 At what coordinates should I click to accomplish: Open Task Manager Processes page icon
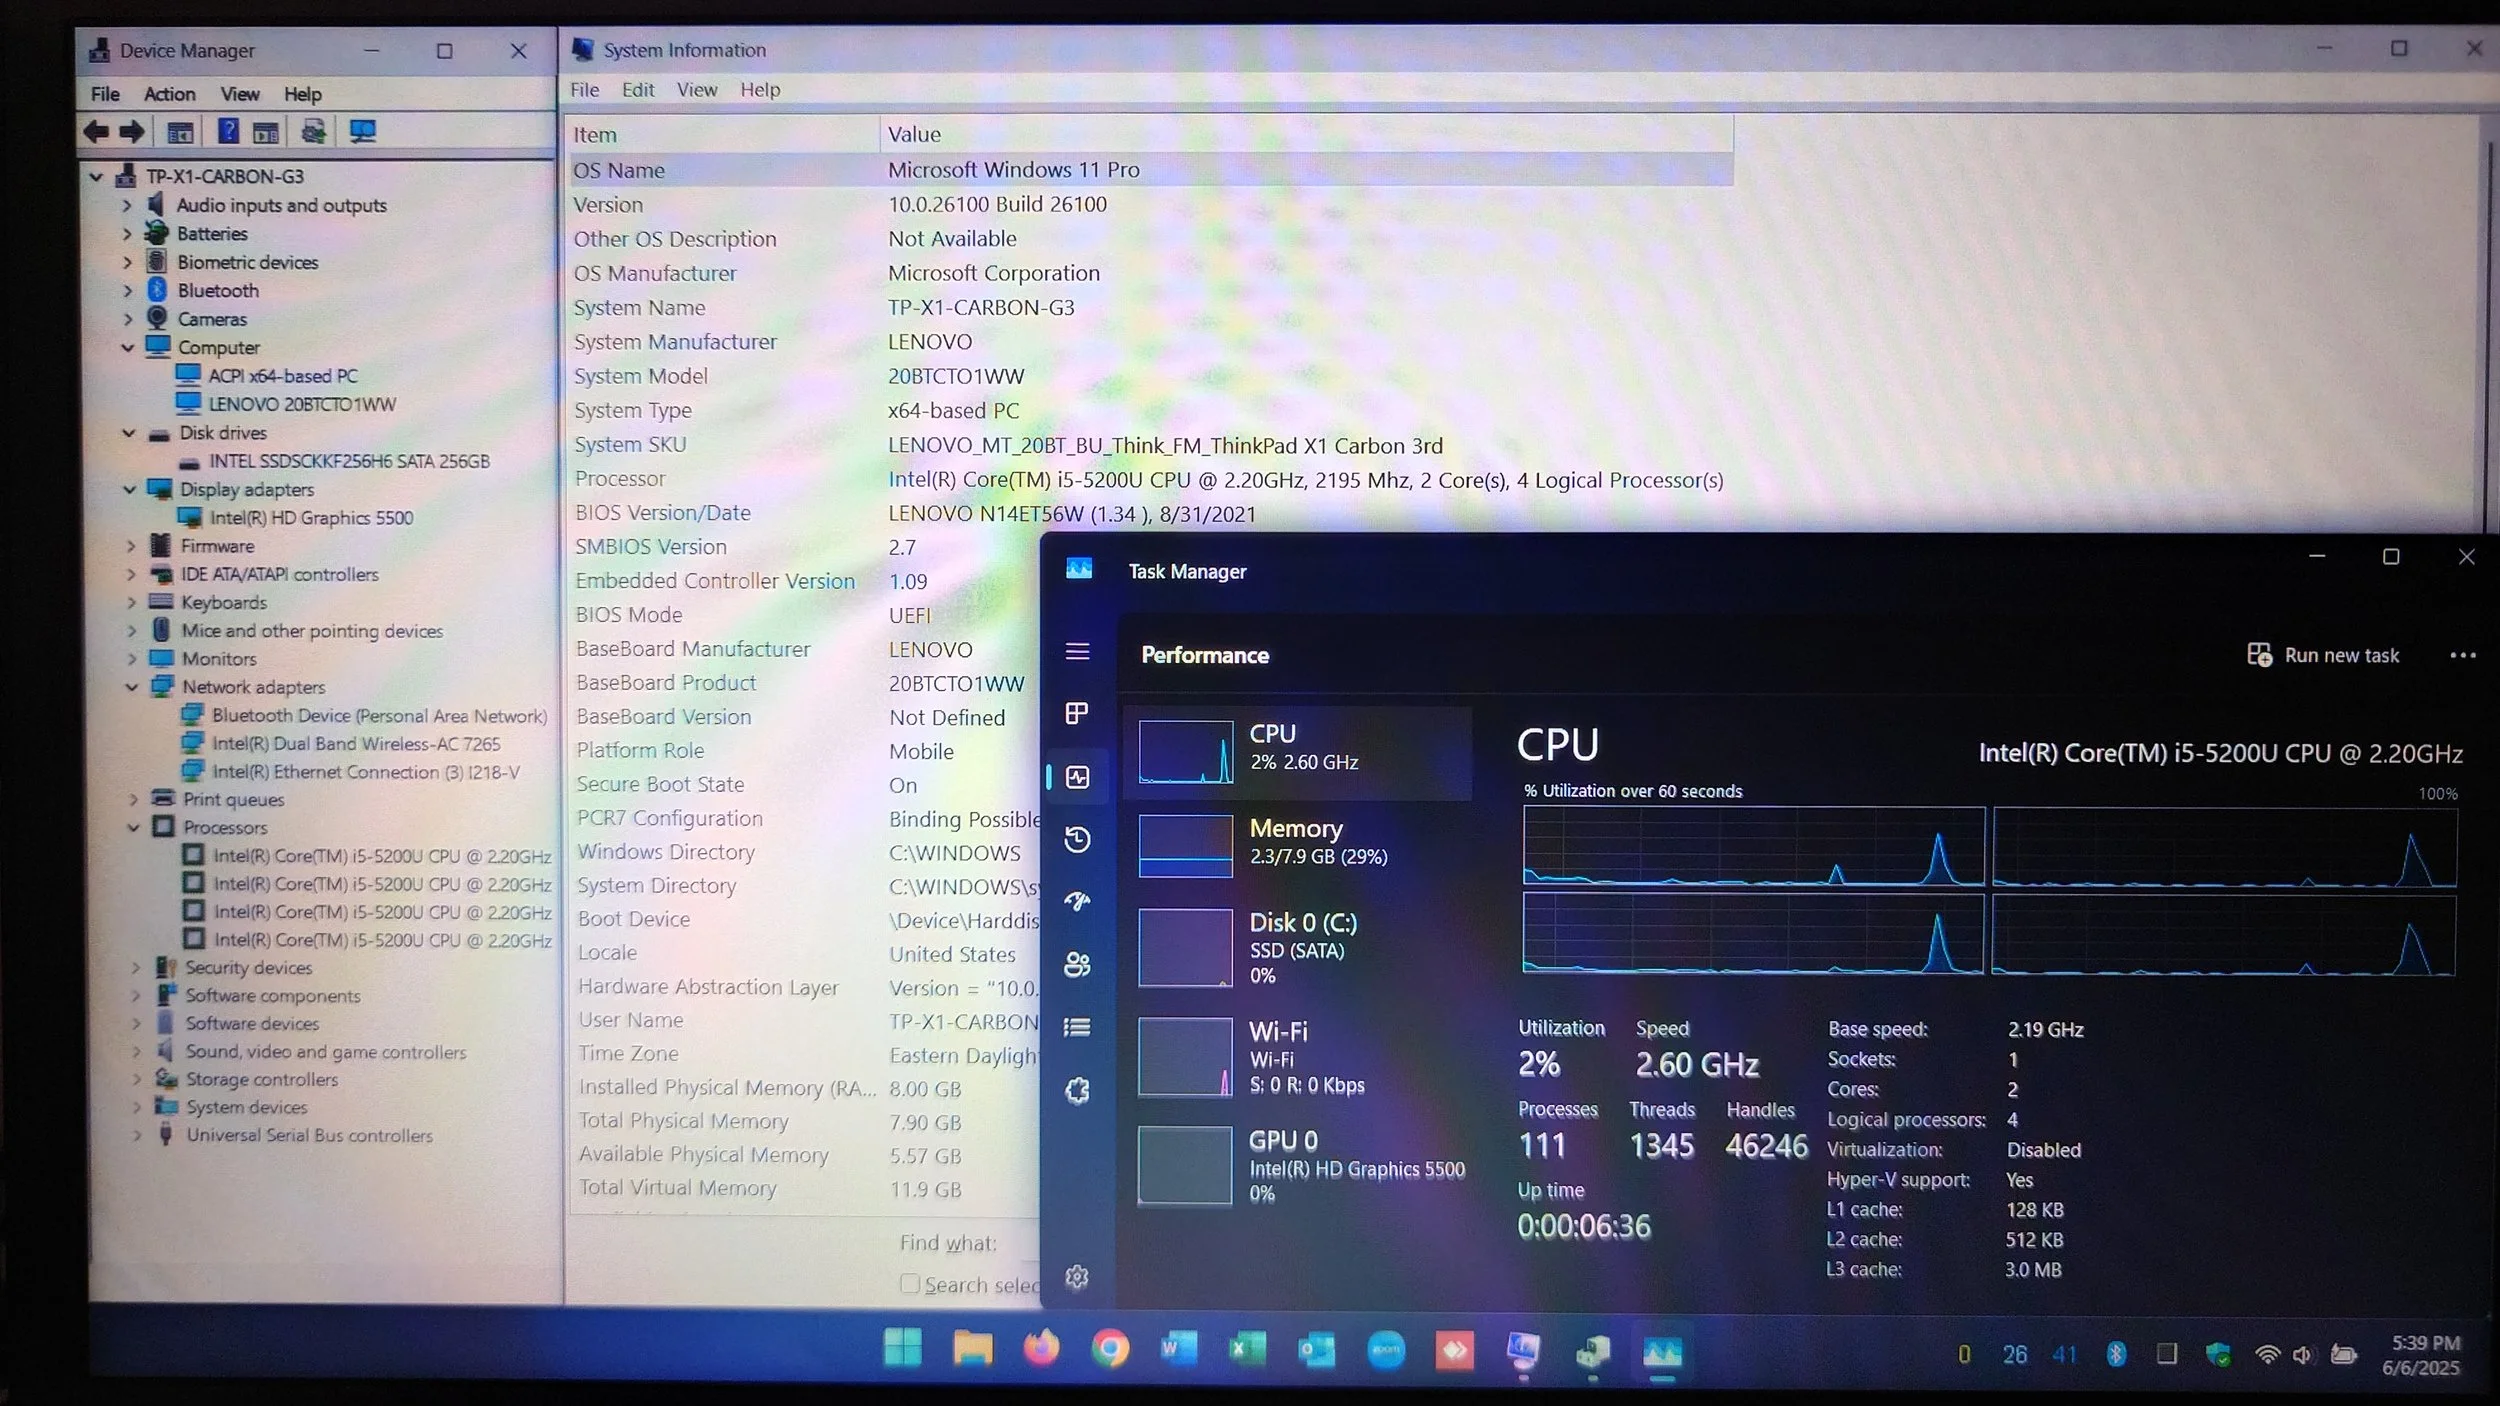1077,714
